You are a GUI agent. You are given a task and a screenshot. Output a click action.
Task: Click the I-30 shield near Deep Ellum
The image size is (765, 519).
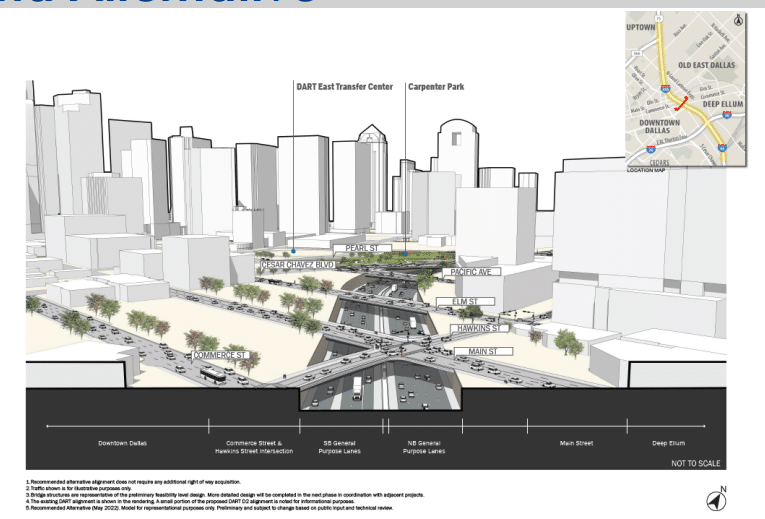coord(727,116)
